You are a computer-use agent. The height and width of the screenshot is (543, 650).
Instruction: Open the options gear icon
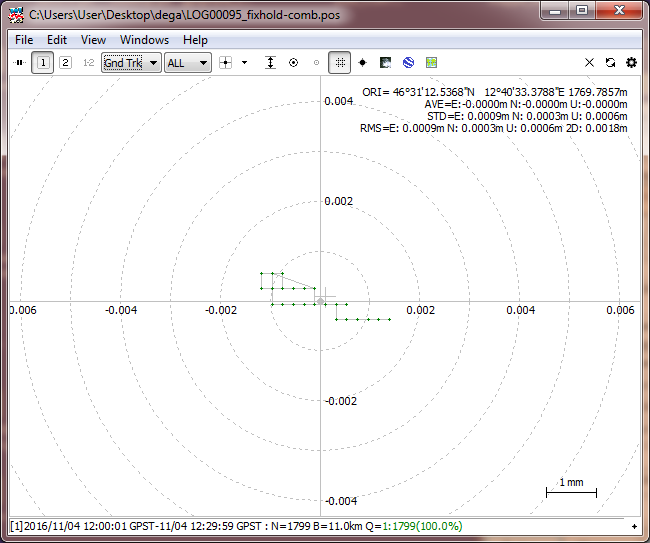tap(631, 63)
